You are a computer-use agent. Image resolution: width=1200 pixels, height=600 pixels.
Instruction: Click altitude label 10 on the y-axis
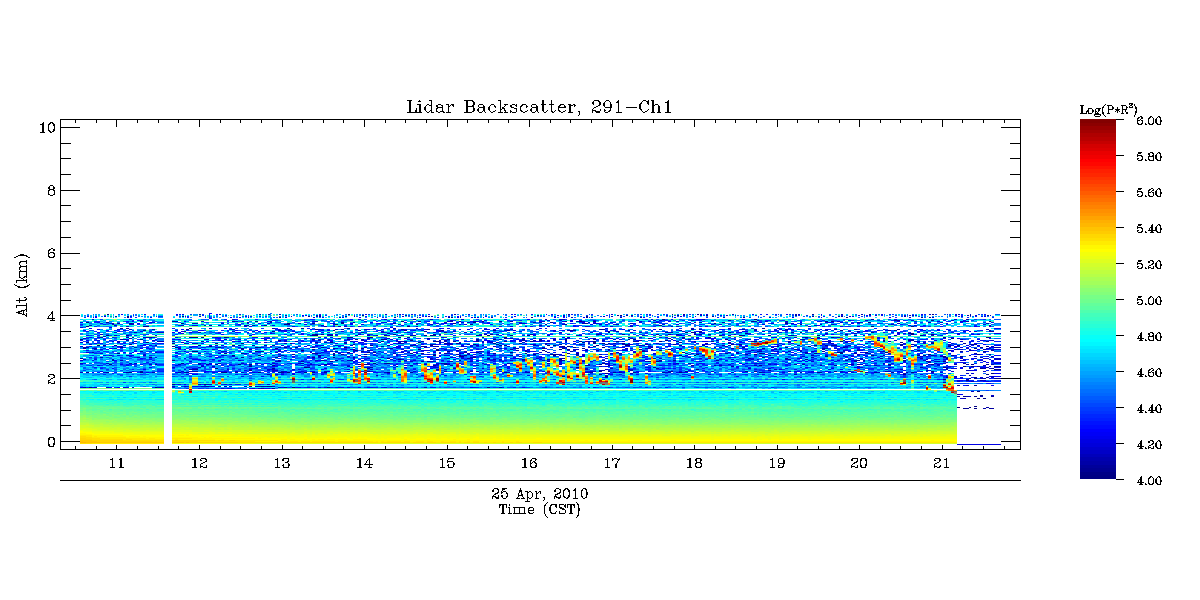pyautogui.click(x=45, y=127)
